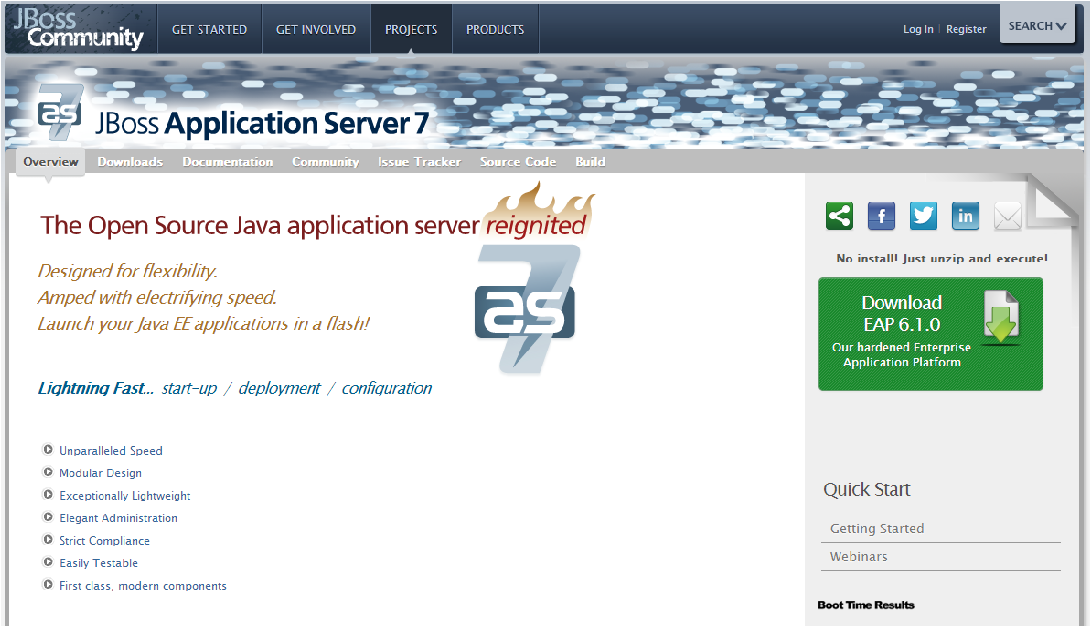Click the Log In link
1092x634 pixels.
917,29
